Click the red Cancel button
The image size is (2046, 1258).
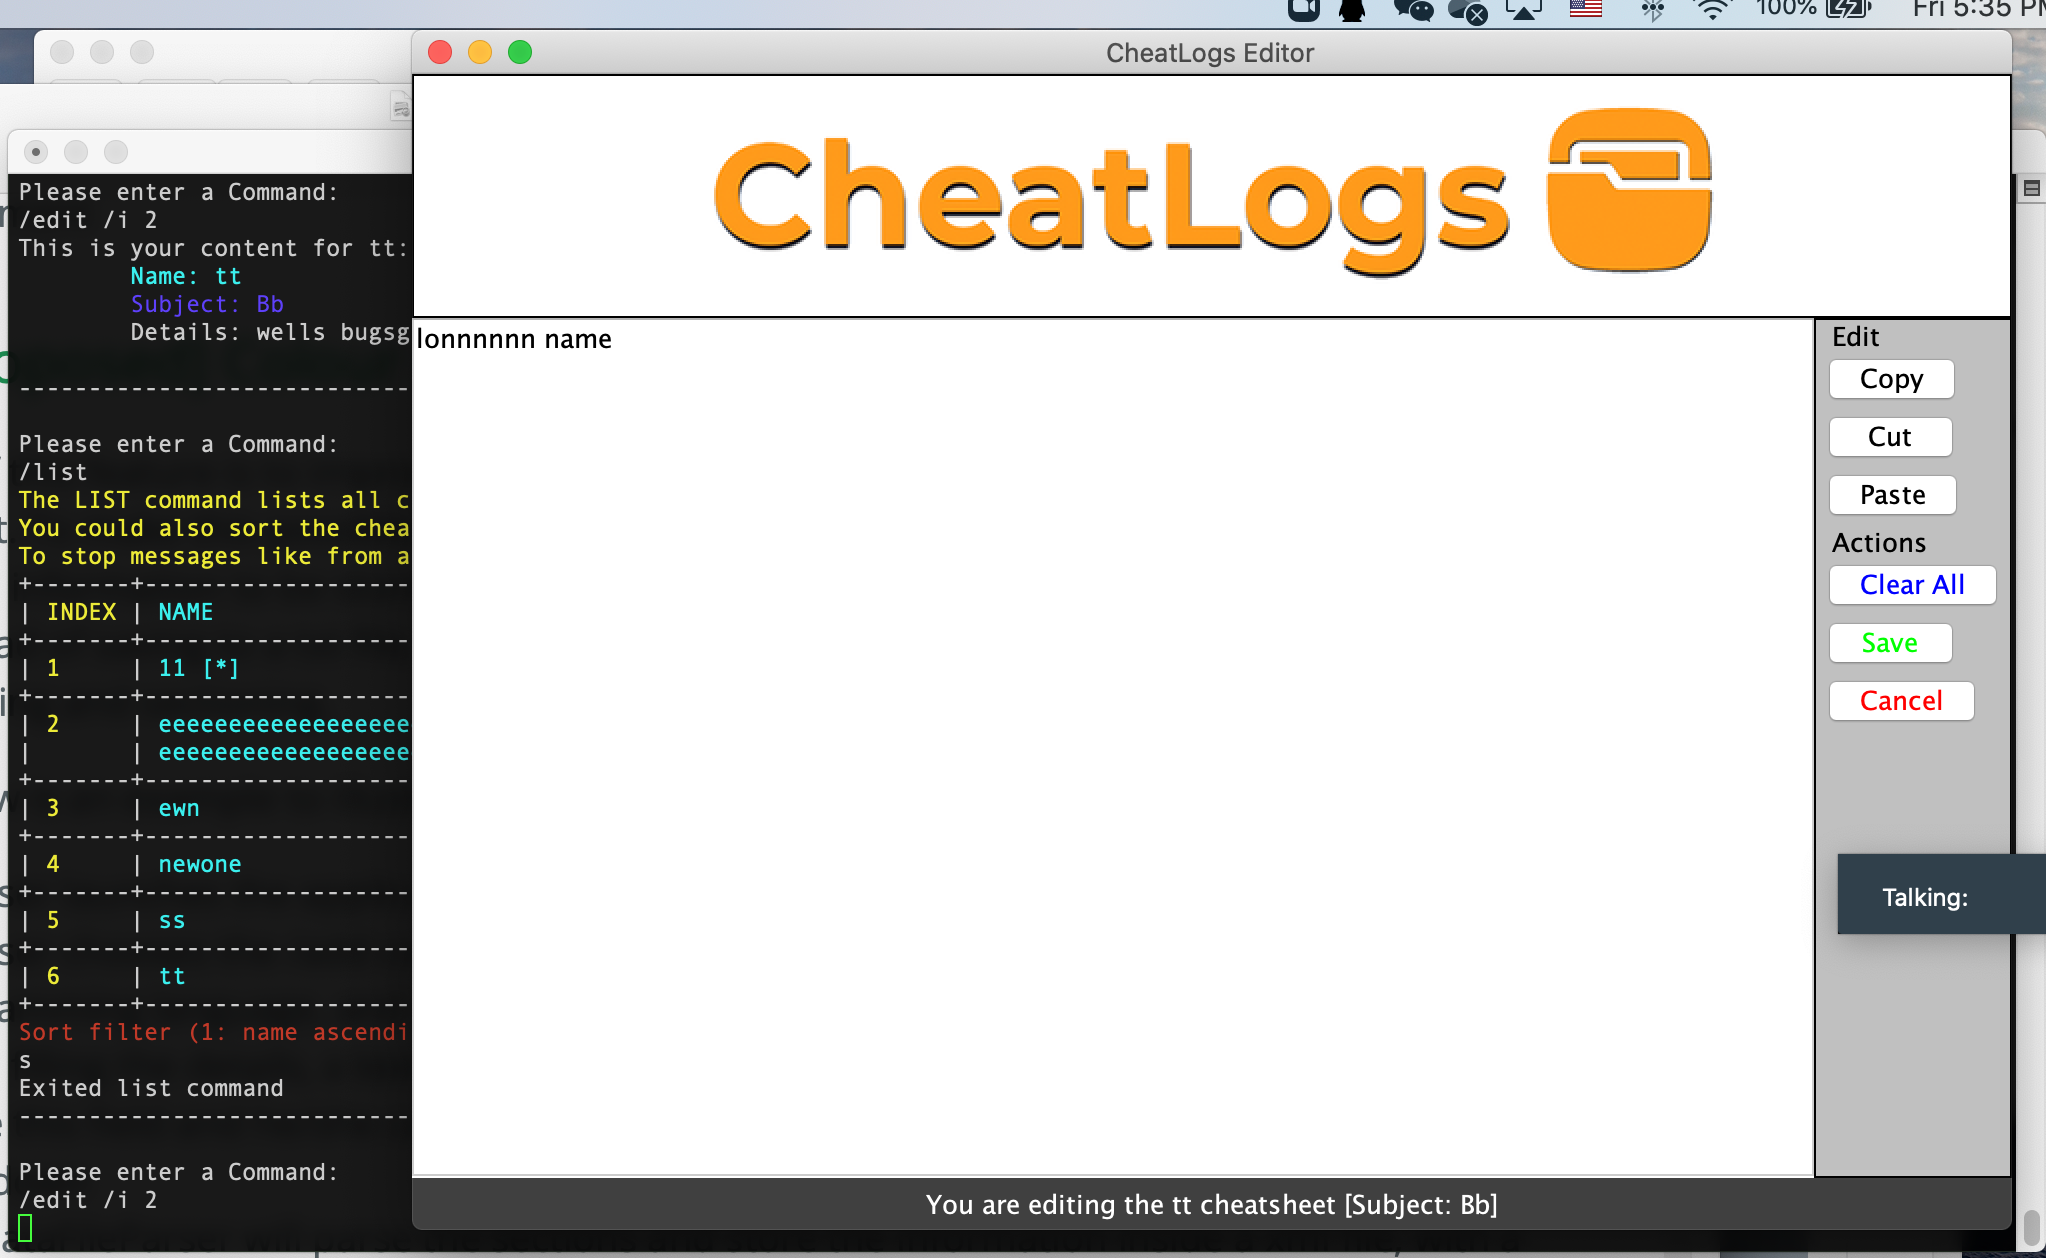1901,701
